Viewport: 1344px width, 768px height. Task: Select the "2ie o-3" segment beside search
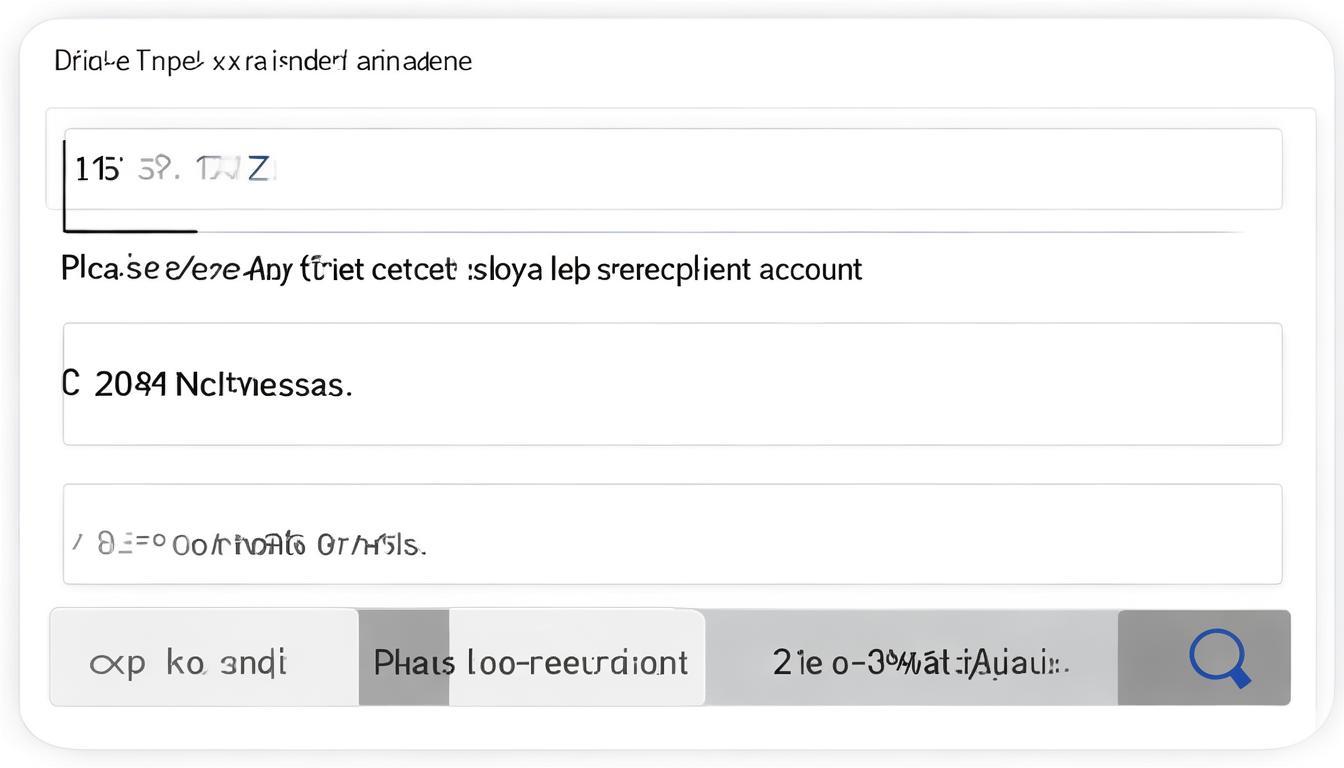click(912, 660)
